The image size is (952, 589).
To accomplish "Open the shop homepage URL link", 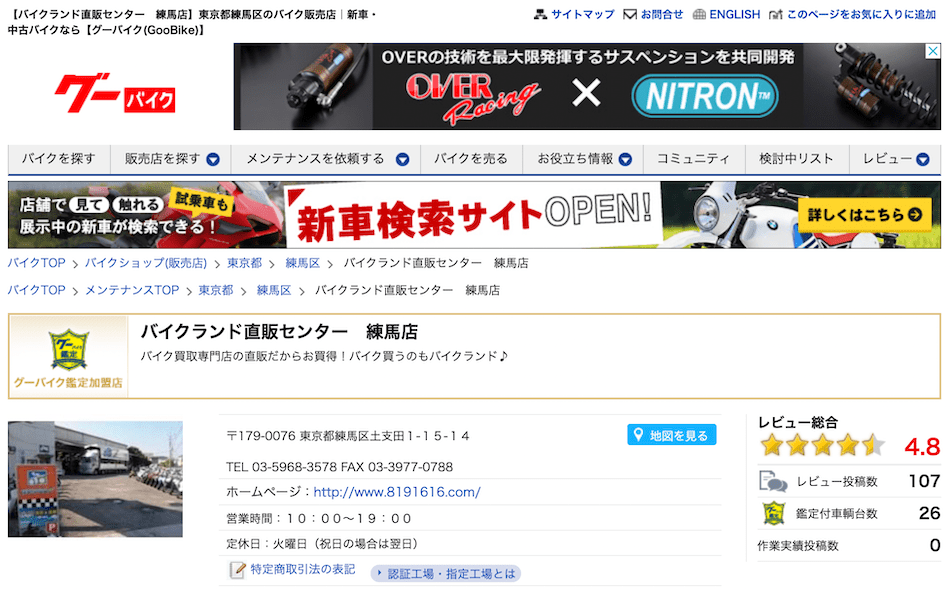I will (x=396, y=492).
